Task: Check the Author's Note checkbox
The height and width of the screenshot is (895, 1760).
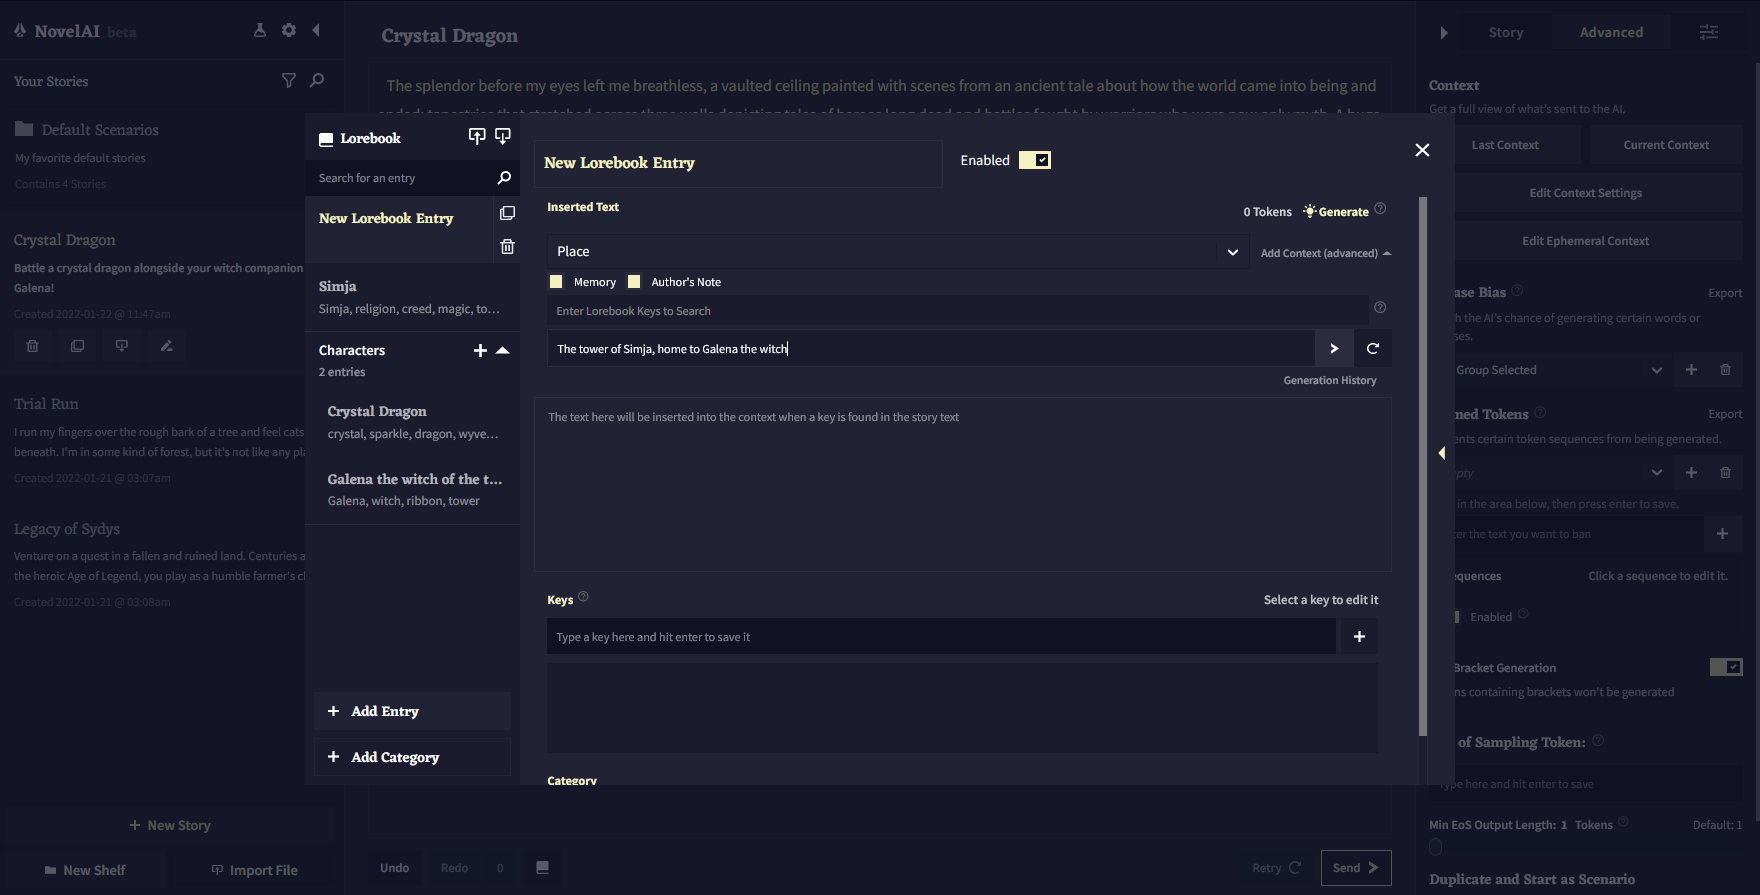Action: pyautogui.click(x=634, y=282)
